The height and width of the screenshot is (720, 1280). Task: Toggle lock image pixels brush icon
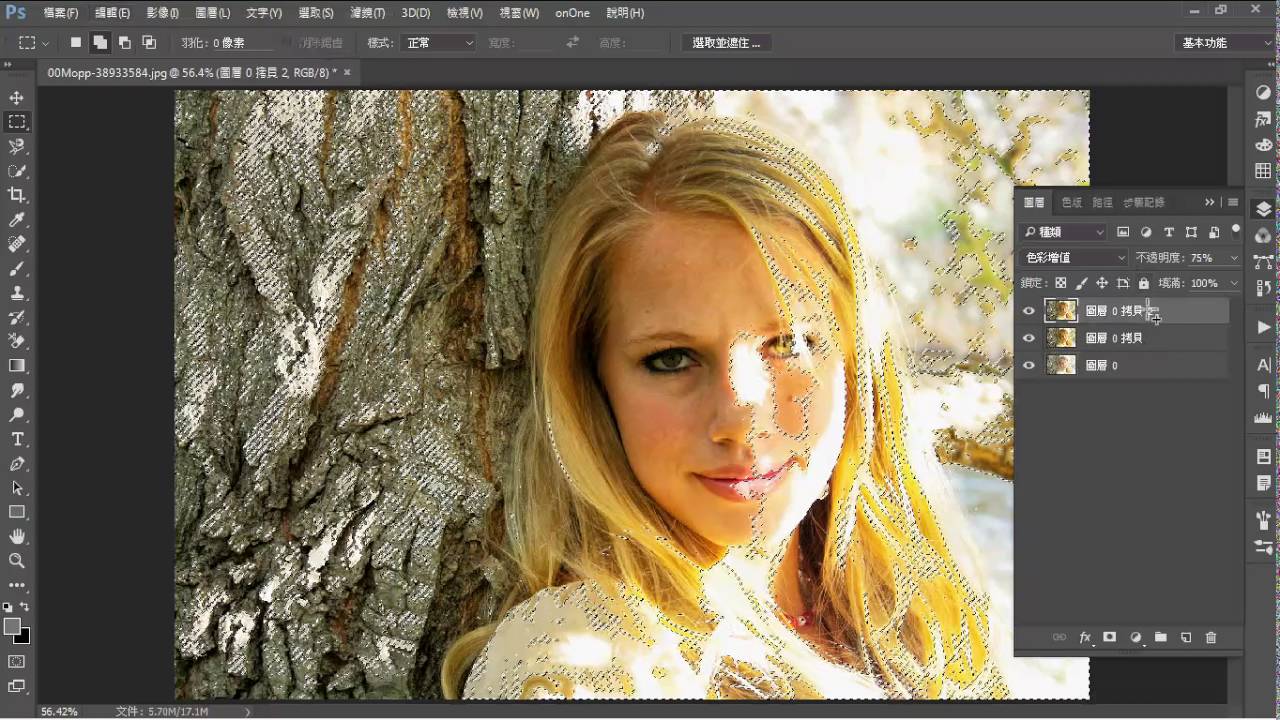tap(1081, 284)
